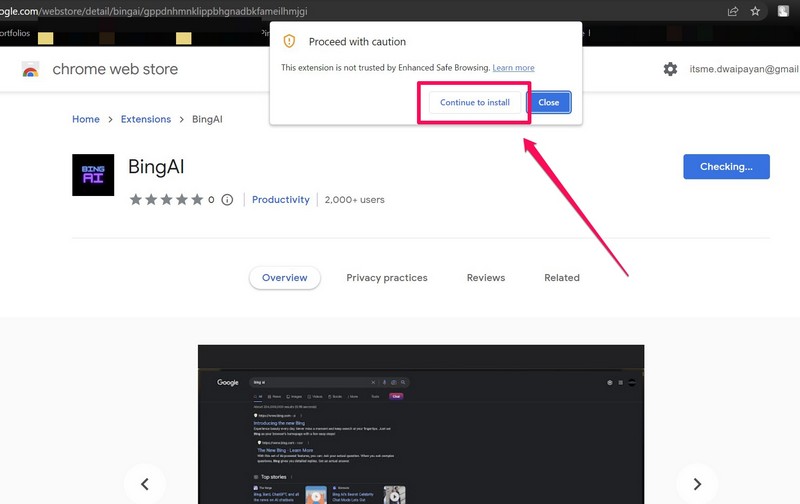Click the BingAI extension logo

point(93,175)
